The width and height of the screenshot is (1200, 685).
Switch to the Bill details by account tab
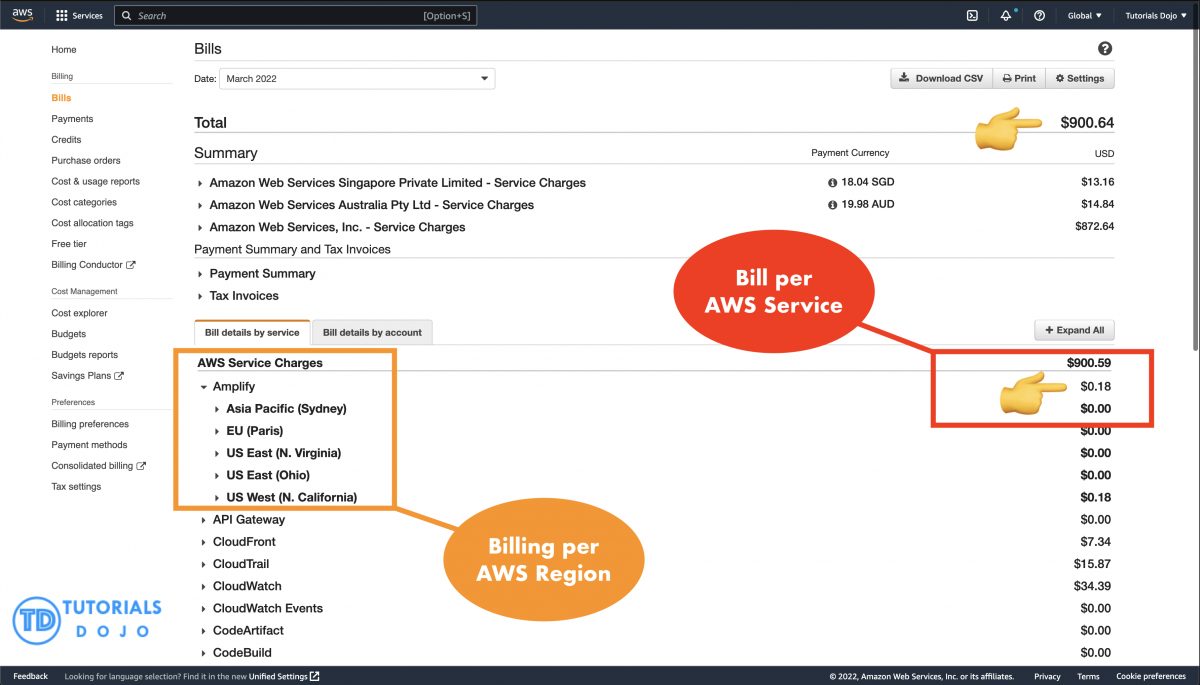click(x=371, y=331)
